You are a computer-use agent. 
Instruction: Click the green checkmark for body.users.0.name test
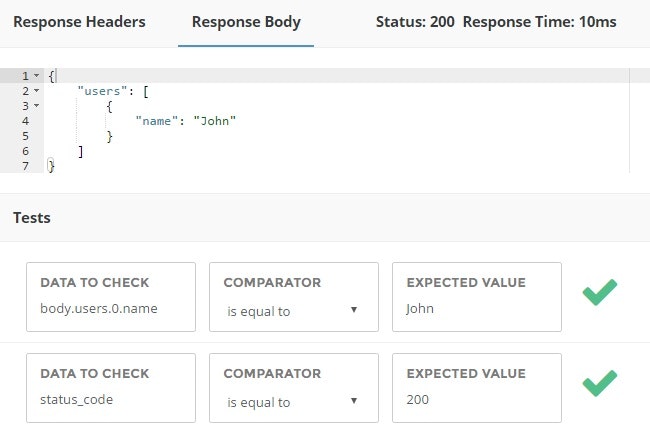[599, 293]
